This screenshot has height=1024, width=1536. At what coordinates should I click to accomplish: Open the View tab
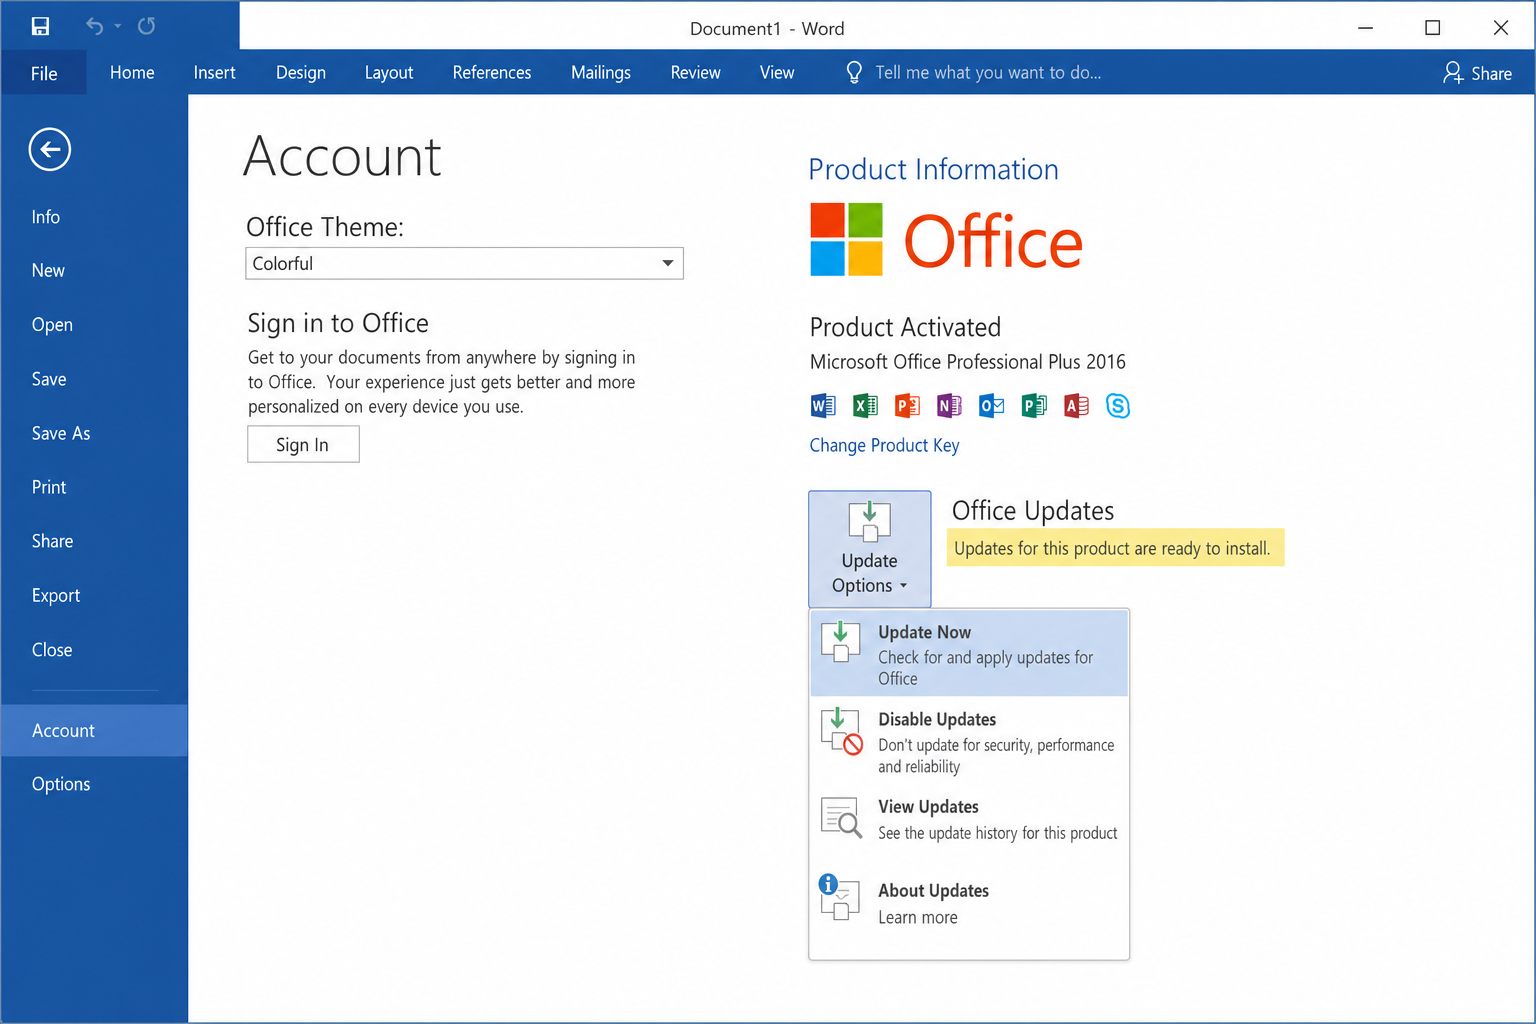pyautogui.click(x=777, y=73)
